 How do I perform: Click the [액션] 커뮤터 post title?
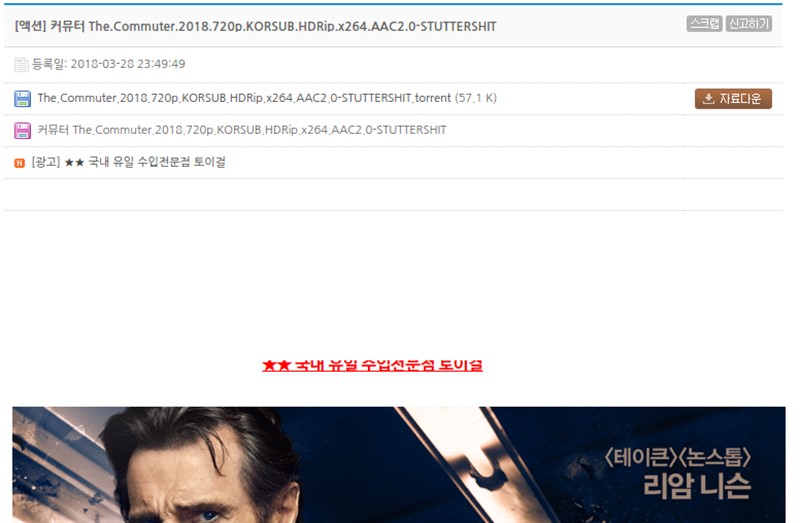coord(255,26)
